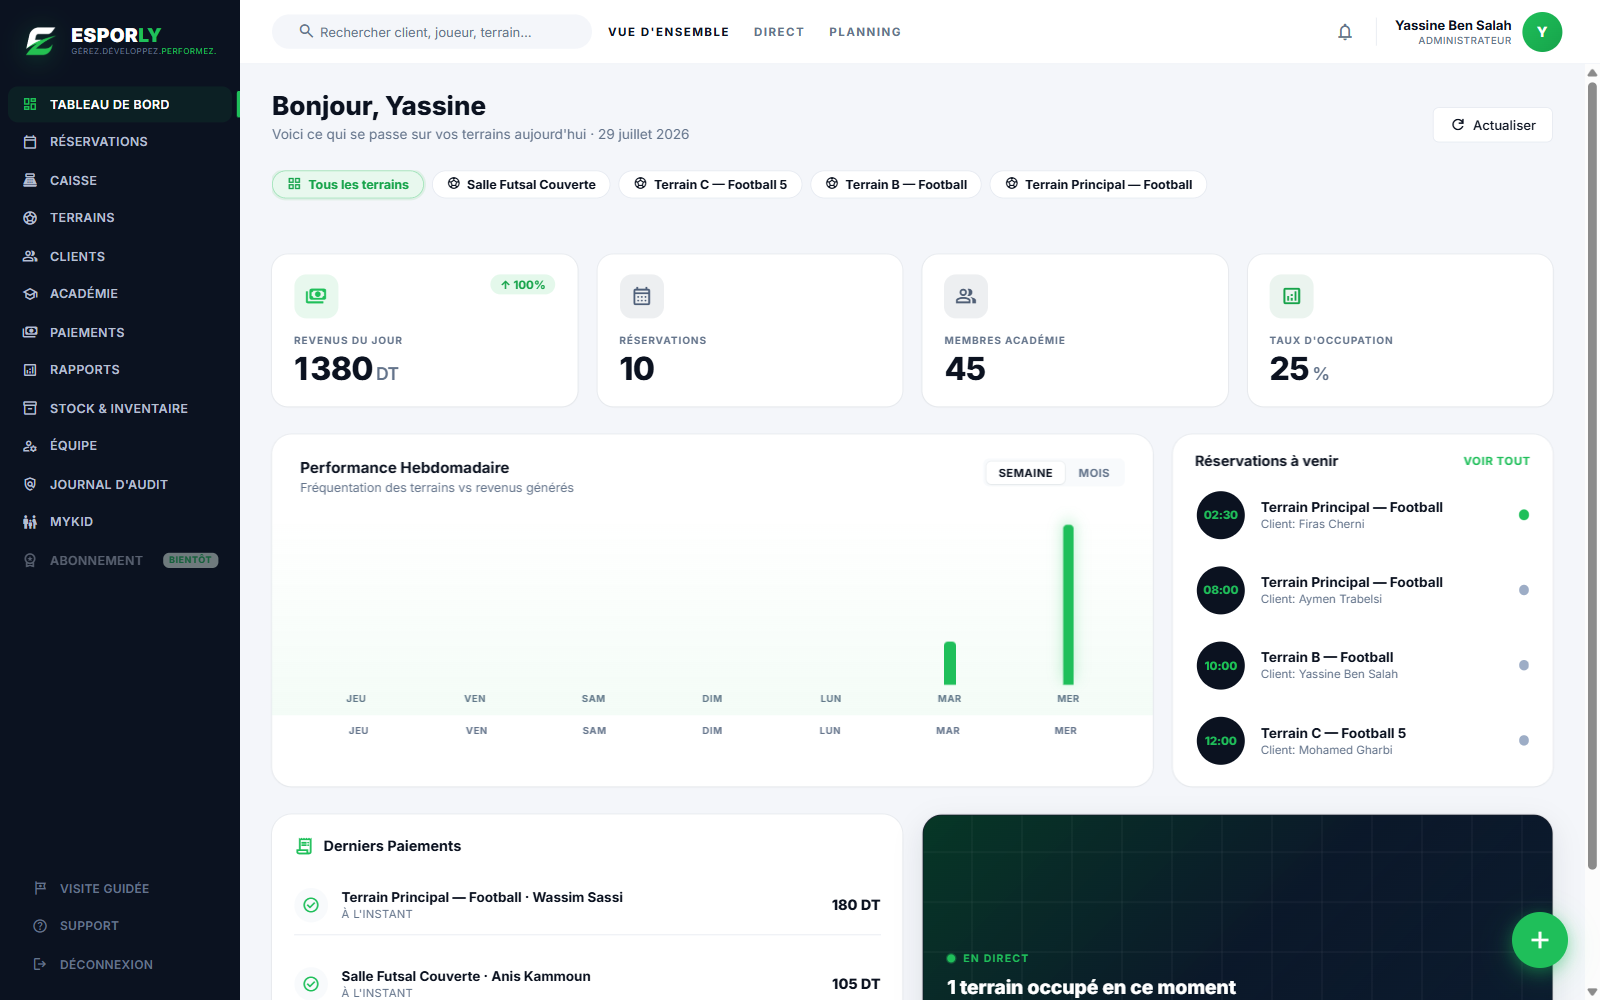Filter by Terrain B — Football chip

coord(896,184)
